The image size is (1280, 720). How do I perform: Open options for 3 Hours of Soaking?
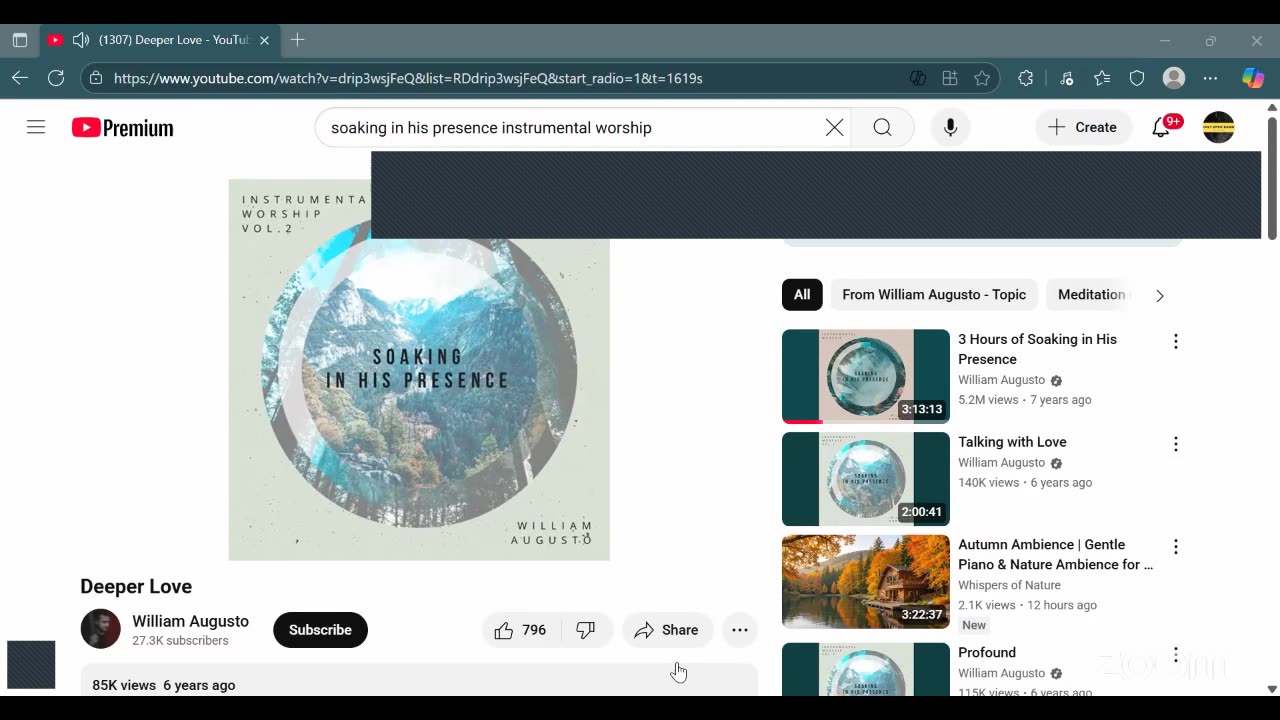coord(1176,341)
